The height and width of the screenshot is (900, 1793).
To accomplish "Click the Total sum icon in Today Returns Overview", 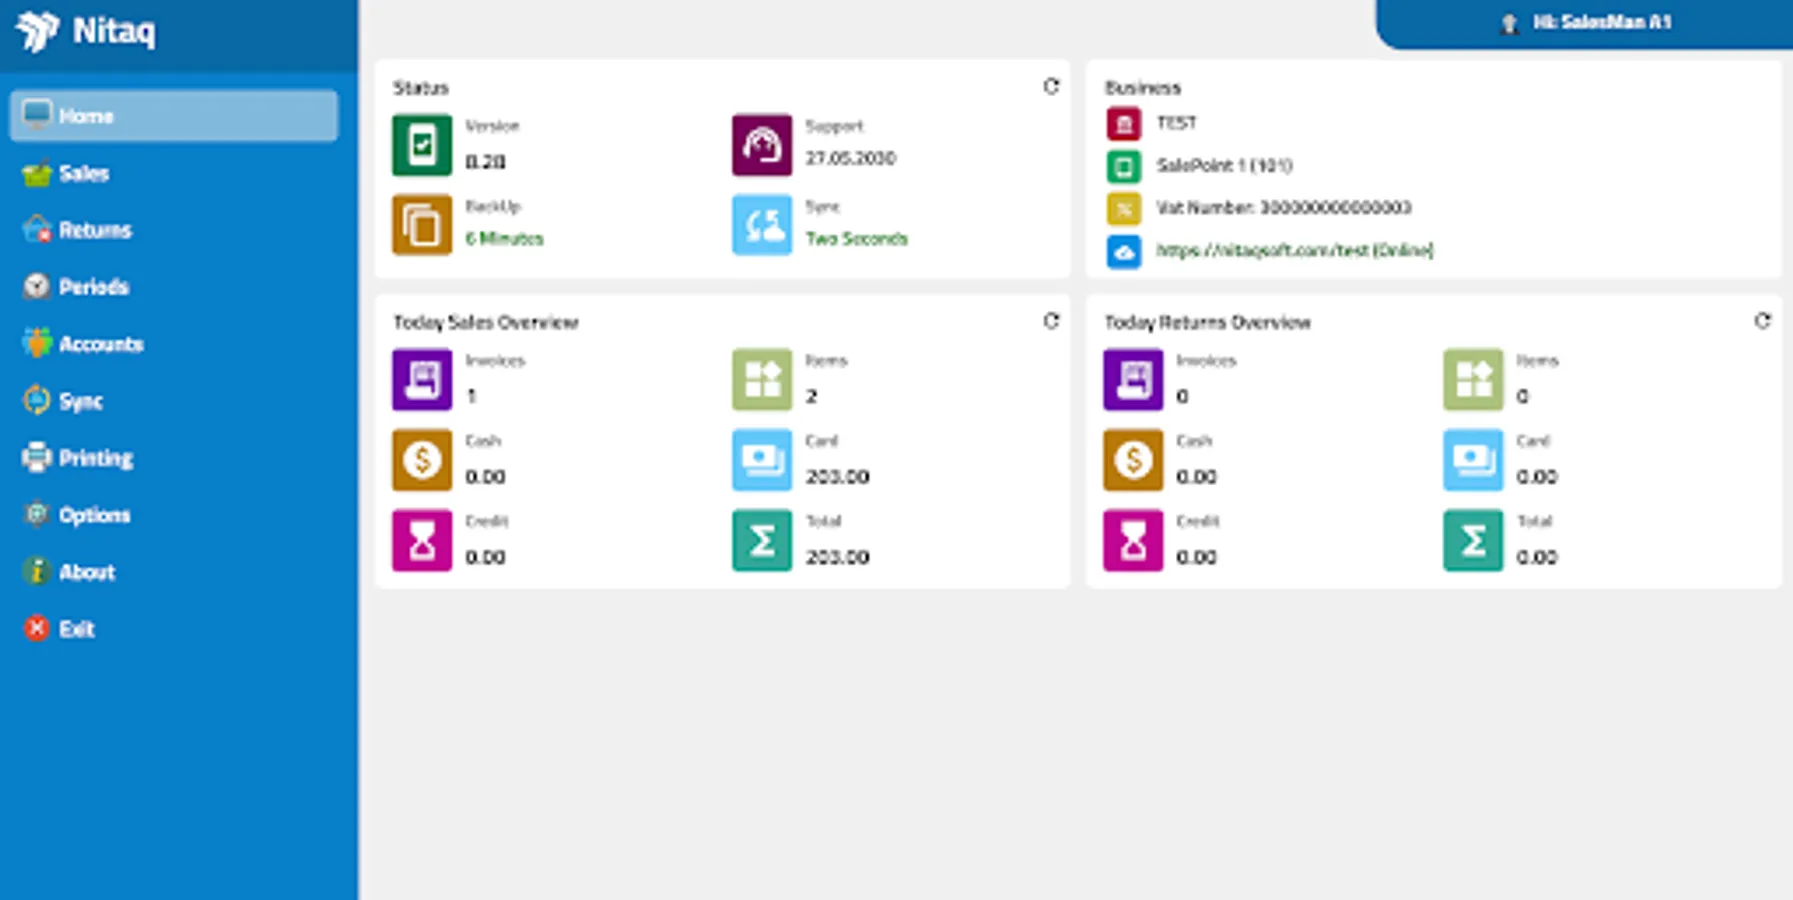I will 1472,540.
